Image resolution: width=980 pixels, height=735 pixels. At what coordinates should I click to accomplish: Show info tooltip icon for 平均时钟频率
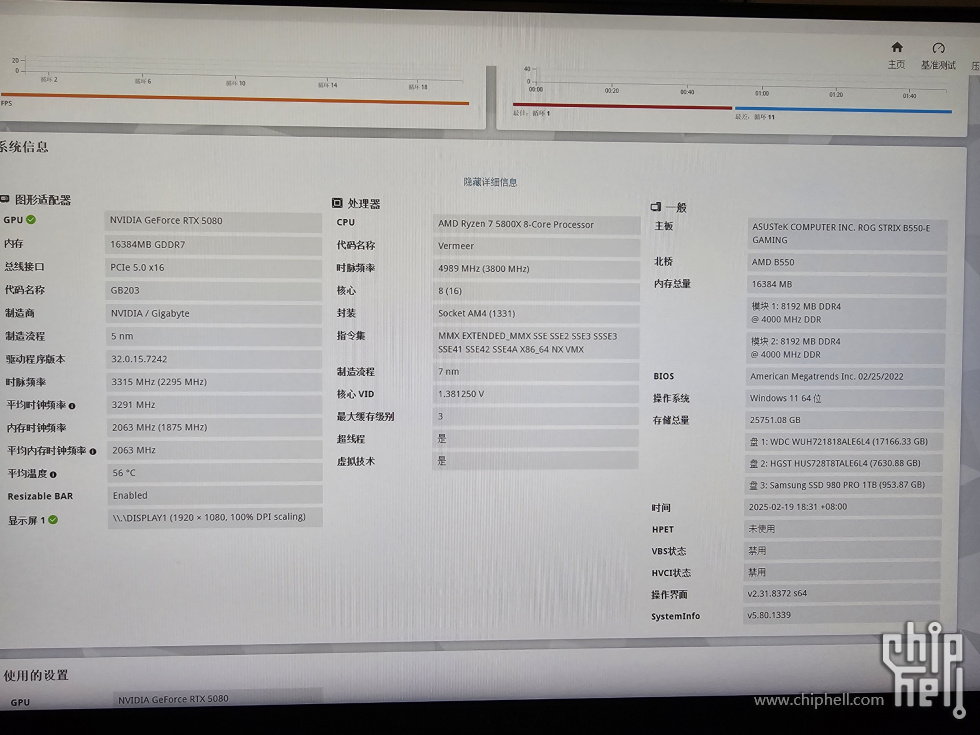[72, 406]
